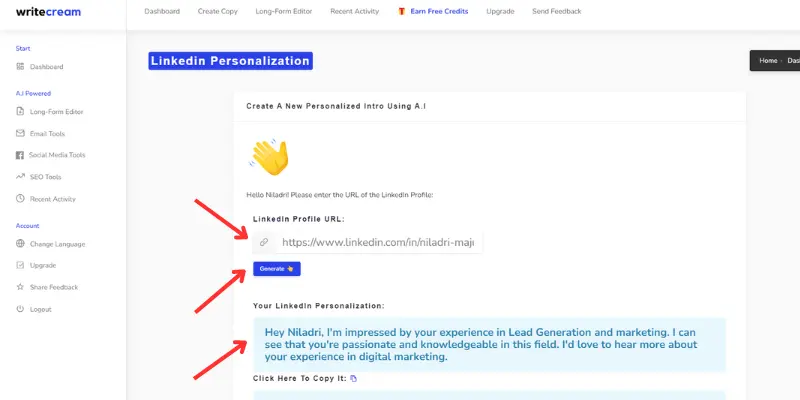Open Recent Activity label from the sidebar
Screen dimensions: 800x400
click(53, 199)
